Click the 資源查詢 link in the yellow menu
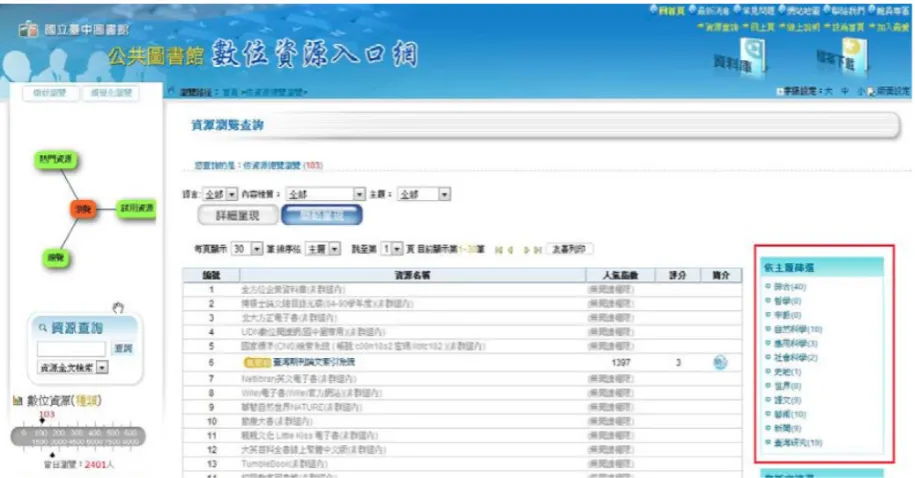Screen dimensions: 915x478 (x=722, y=27)
